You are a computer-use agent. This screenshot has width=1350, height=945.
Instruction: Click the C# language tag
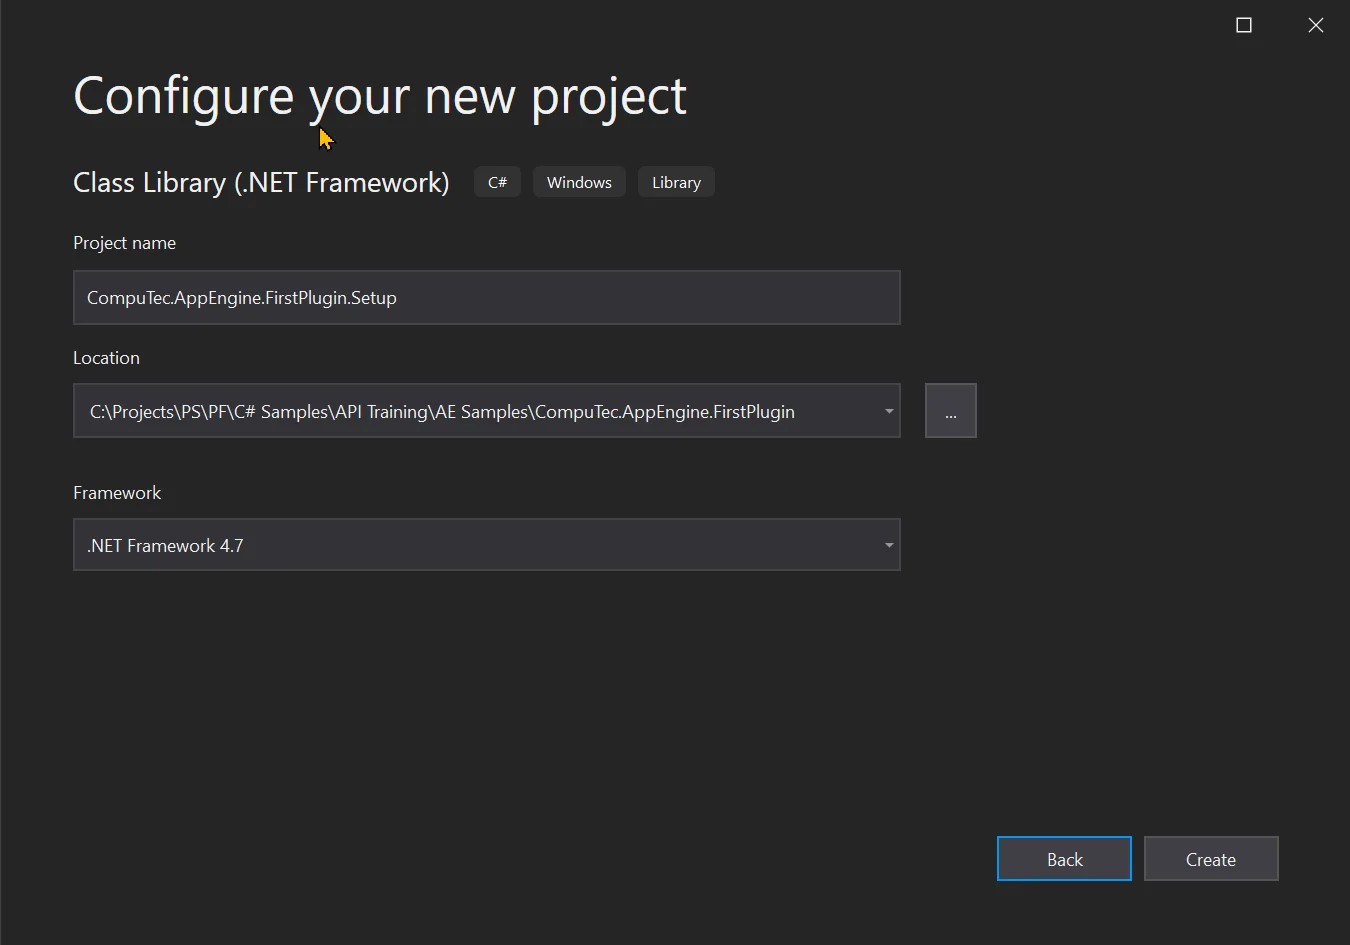[497, 181]
